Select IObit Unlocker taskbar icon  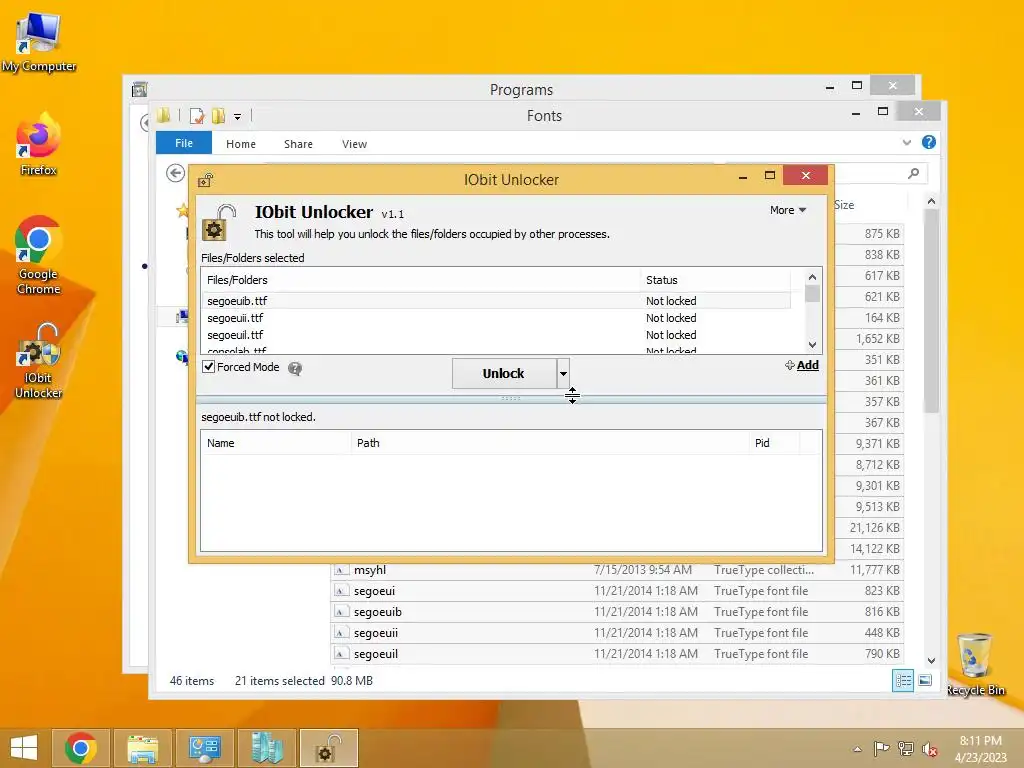(328, 748)
